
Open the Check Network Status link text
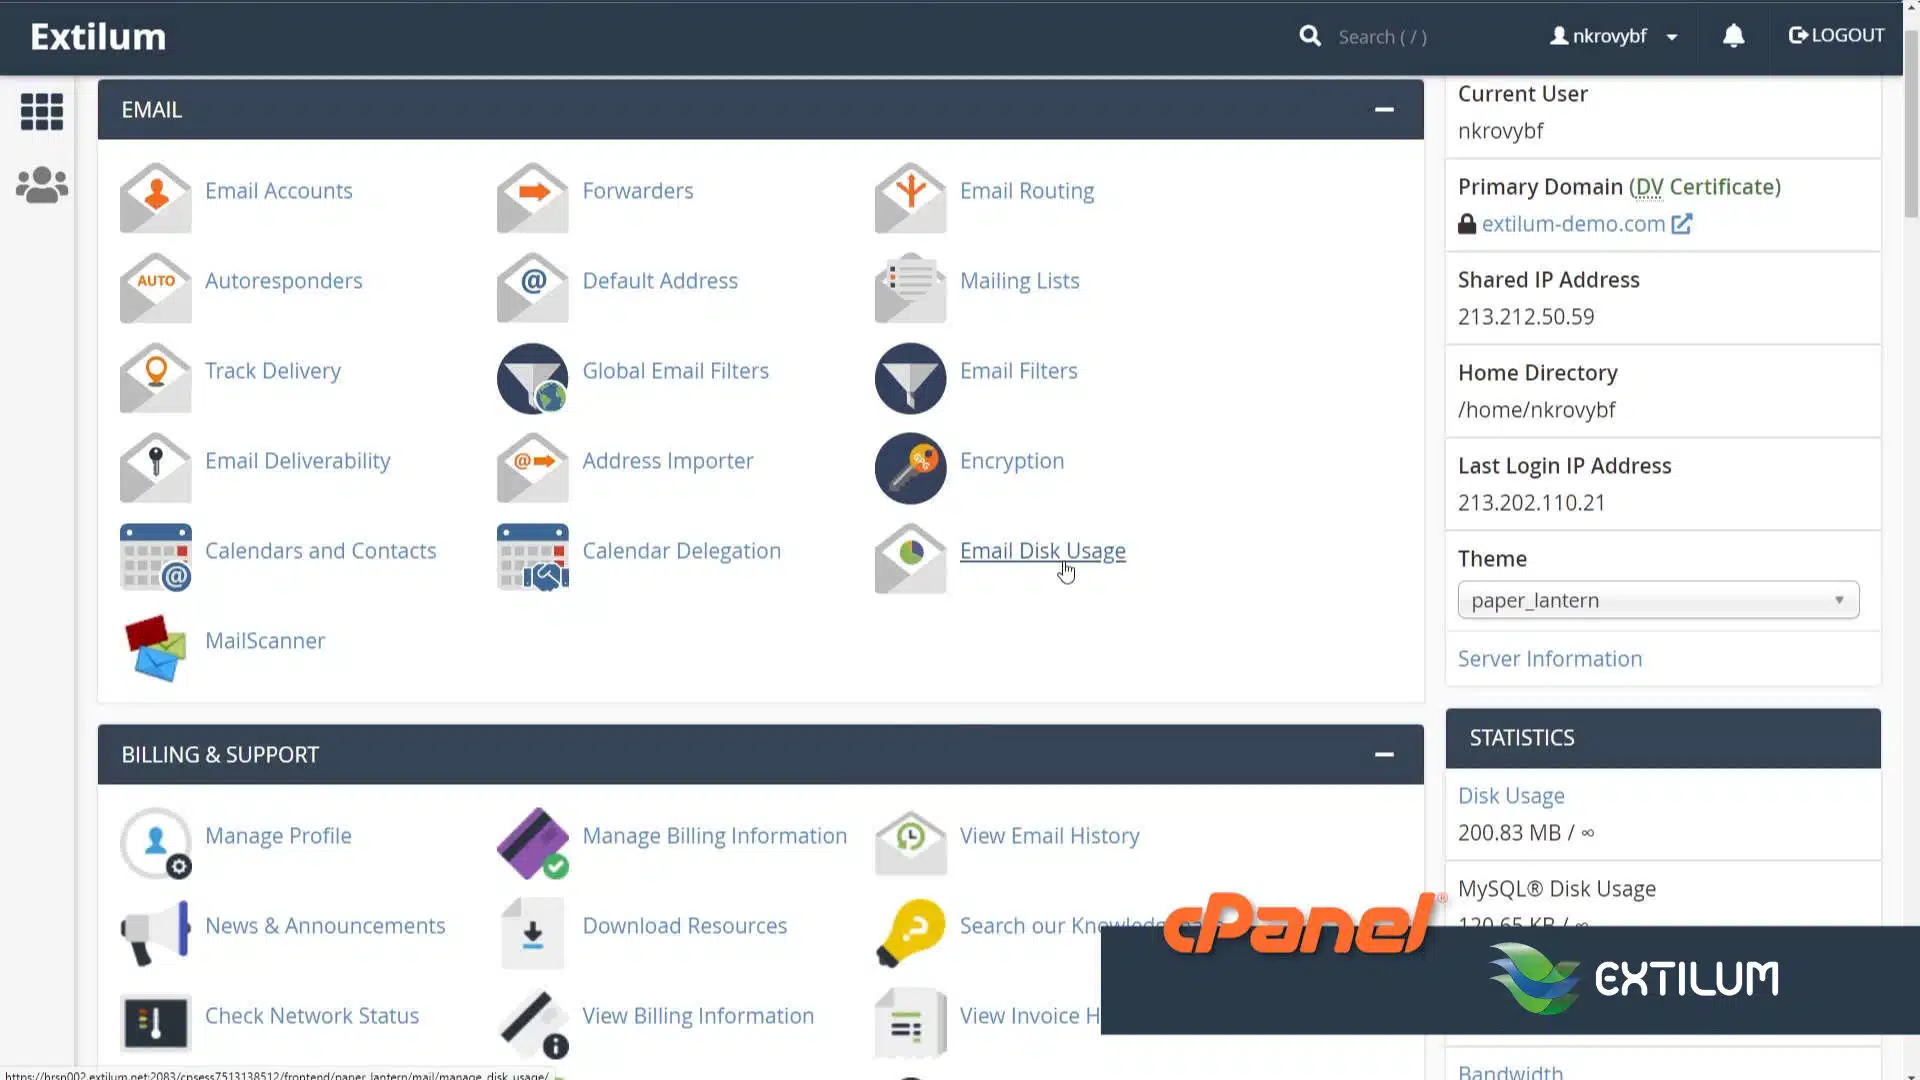pyautogui.click(x=311, y=1016)
